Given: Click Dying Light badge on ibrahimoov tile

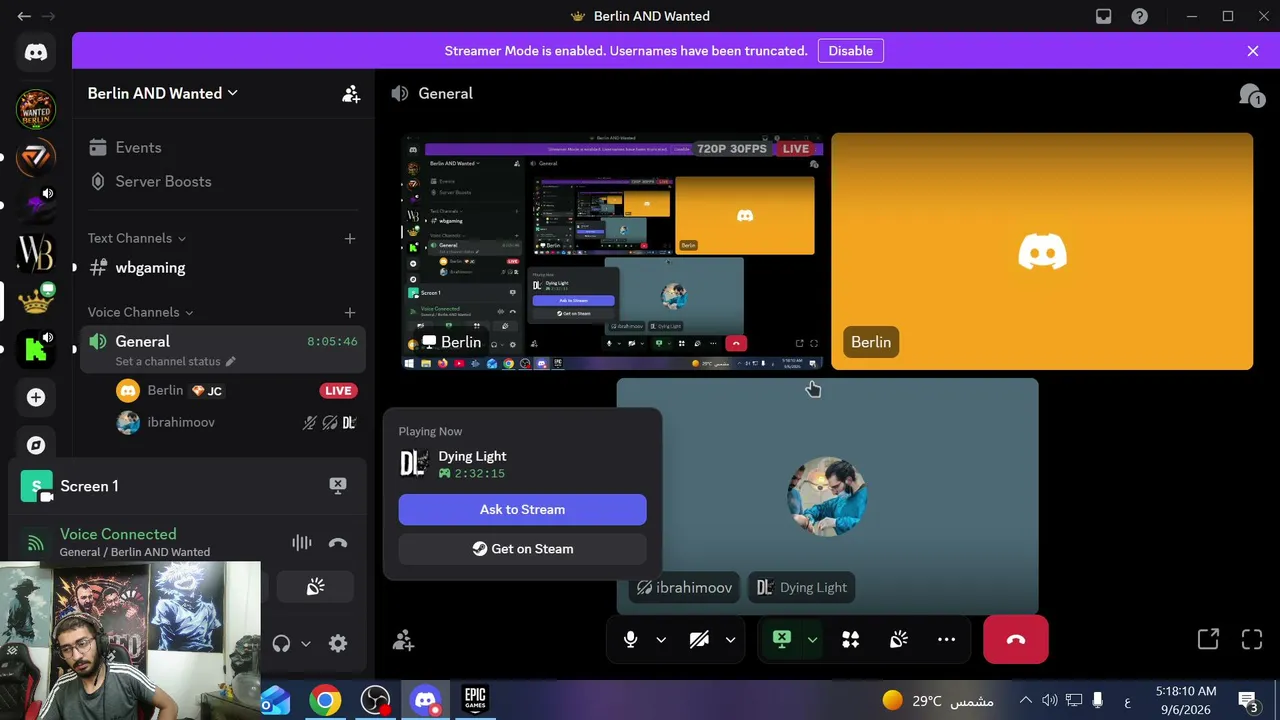Looking at the screenshot, I should click(802, 588).
